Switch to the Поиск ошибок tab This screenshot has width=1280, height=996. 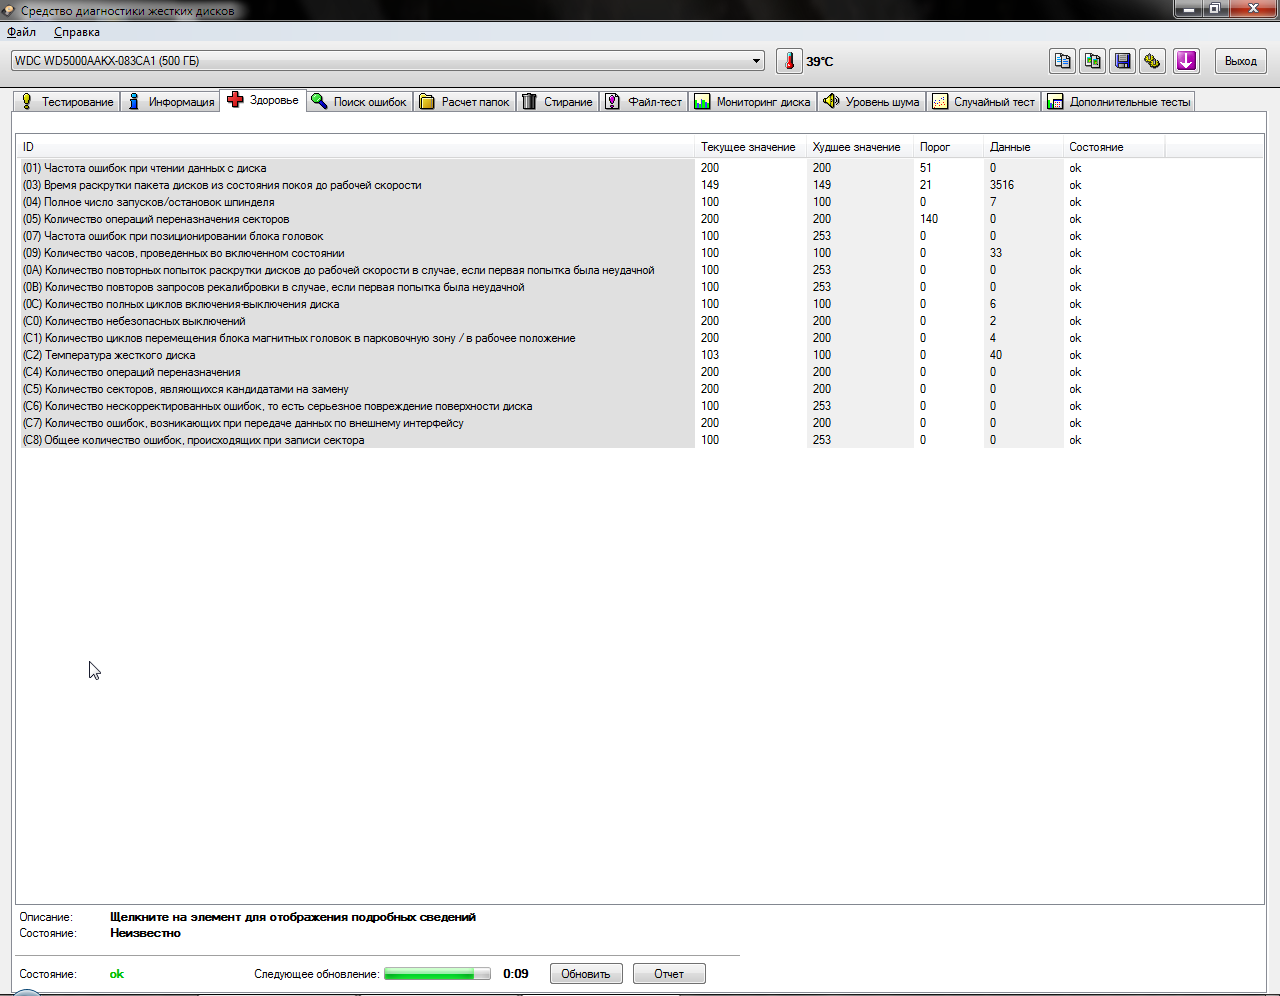coord(359,102)
